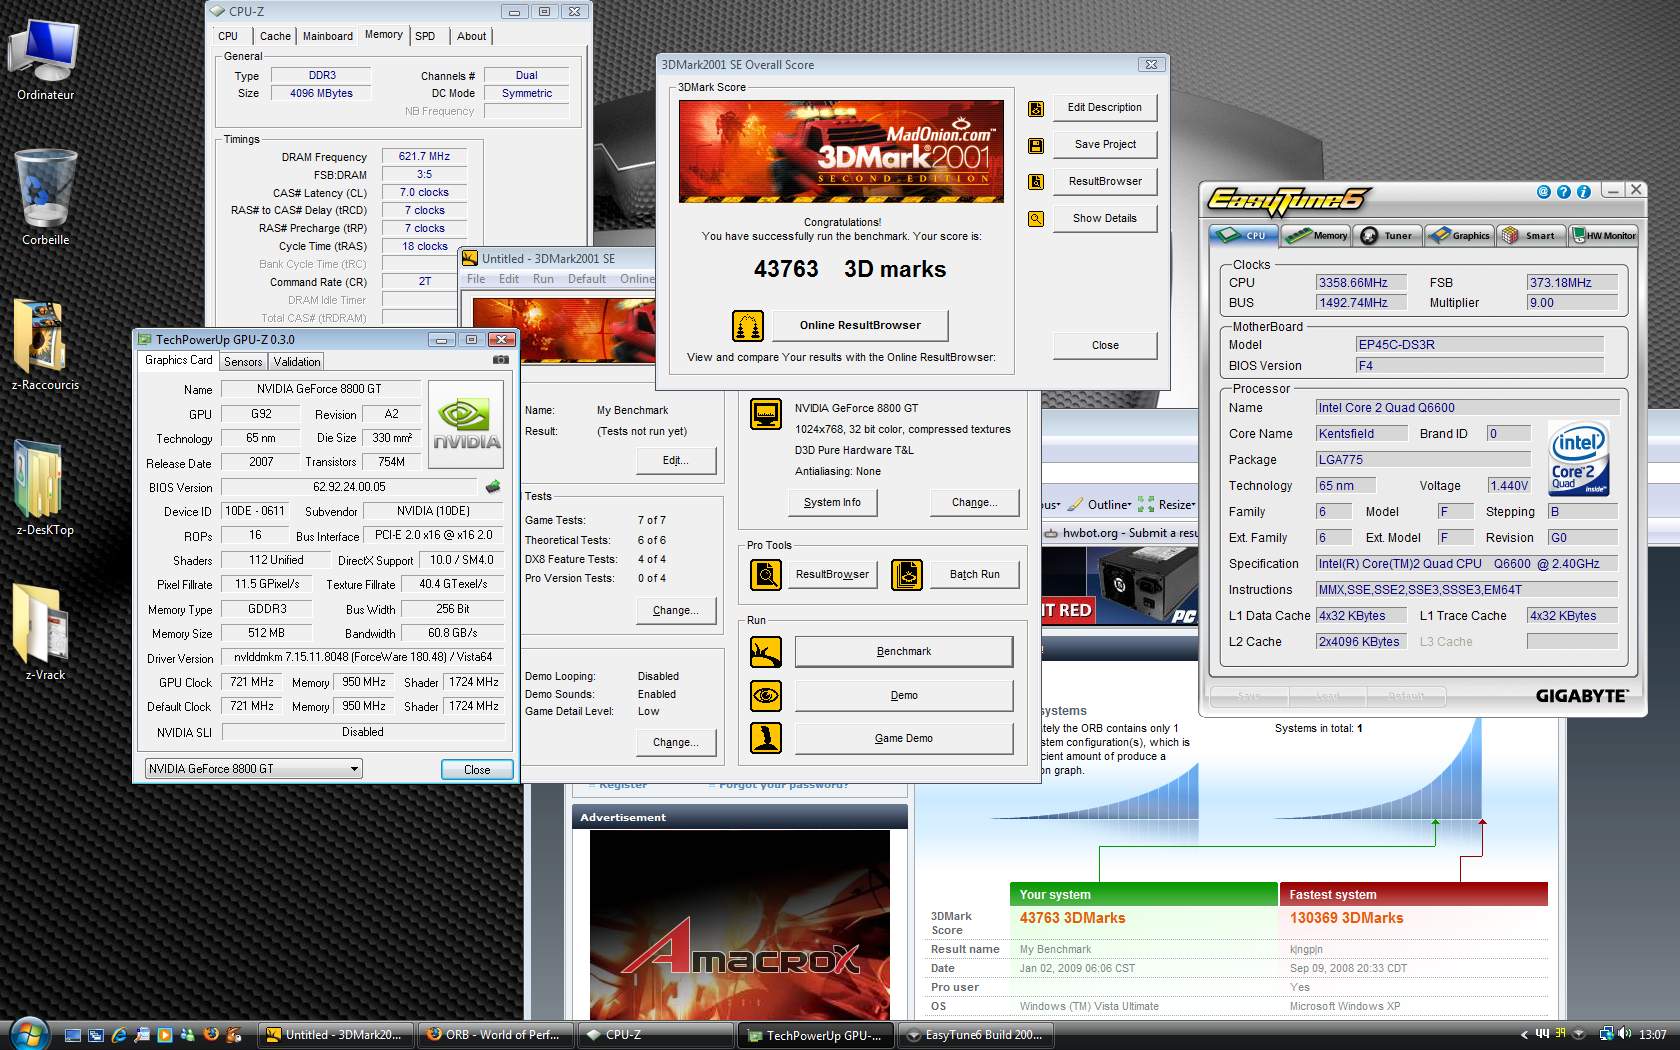The image size is (1680, 1050).
Task: Click the DRAM Frequency value in CPU-Z
Action: pyautogui.click(x=425, y=157)
